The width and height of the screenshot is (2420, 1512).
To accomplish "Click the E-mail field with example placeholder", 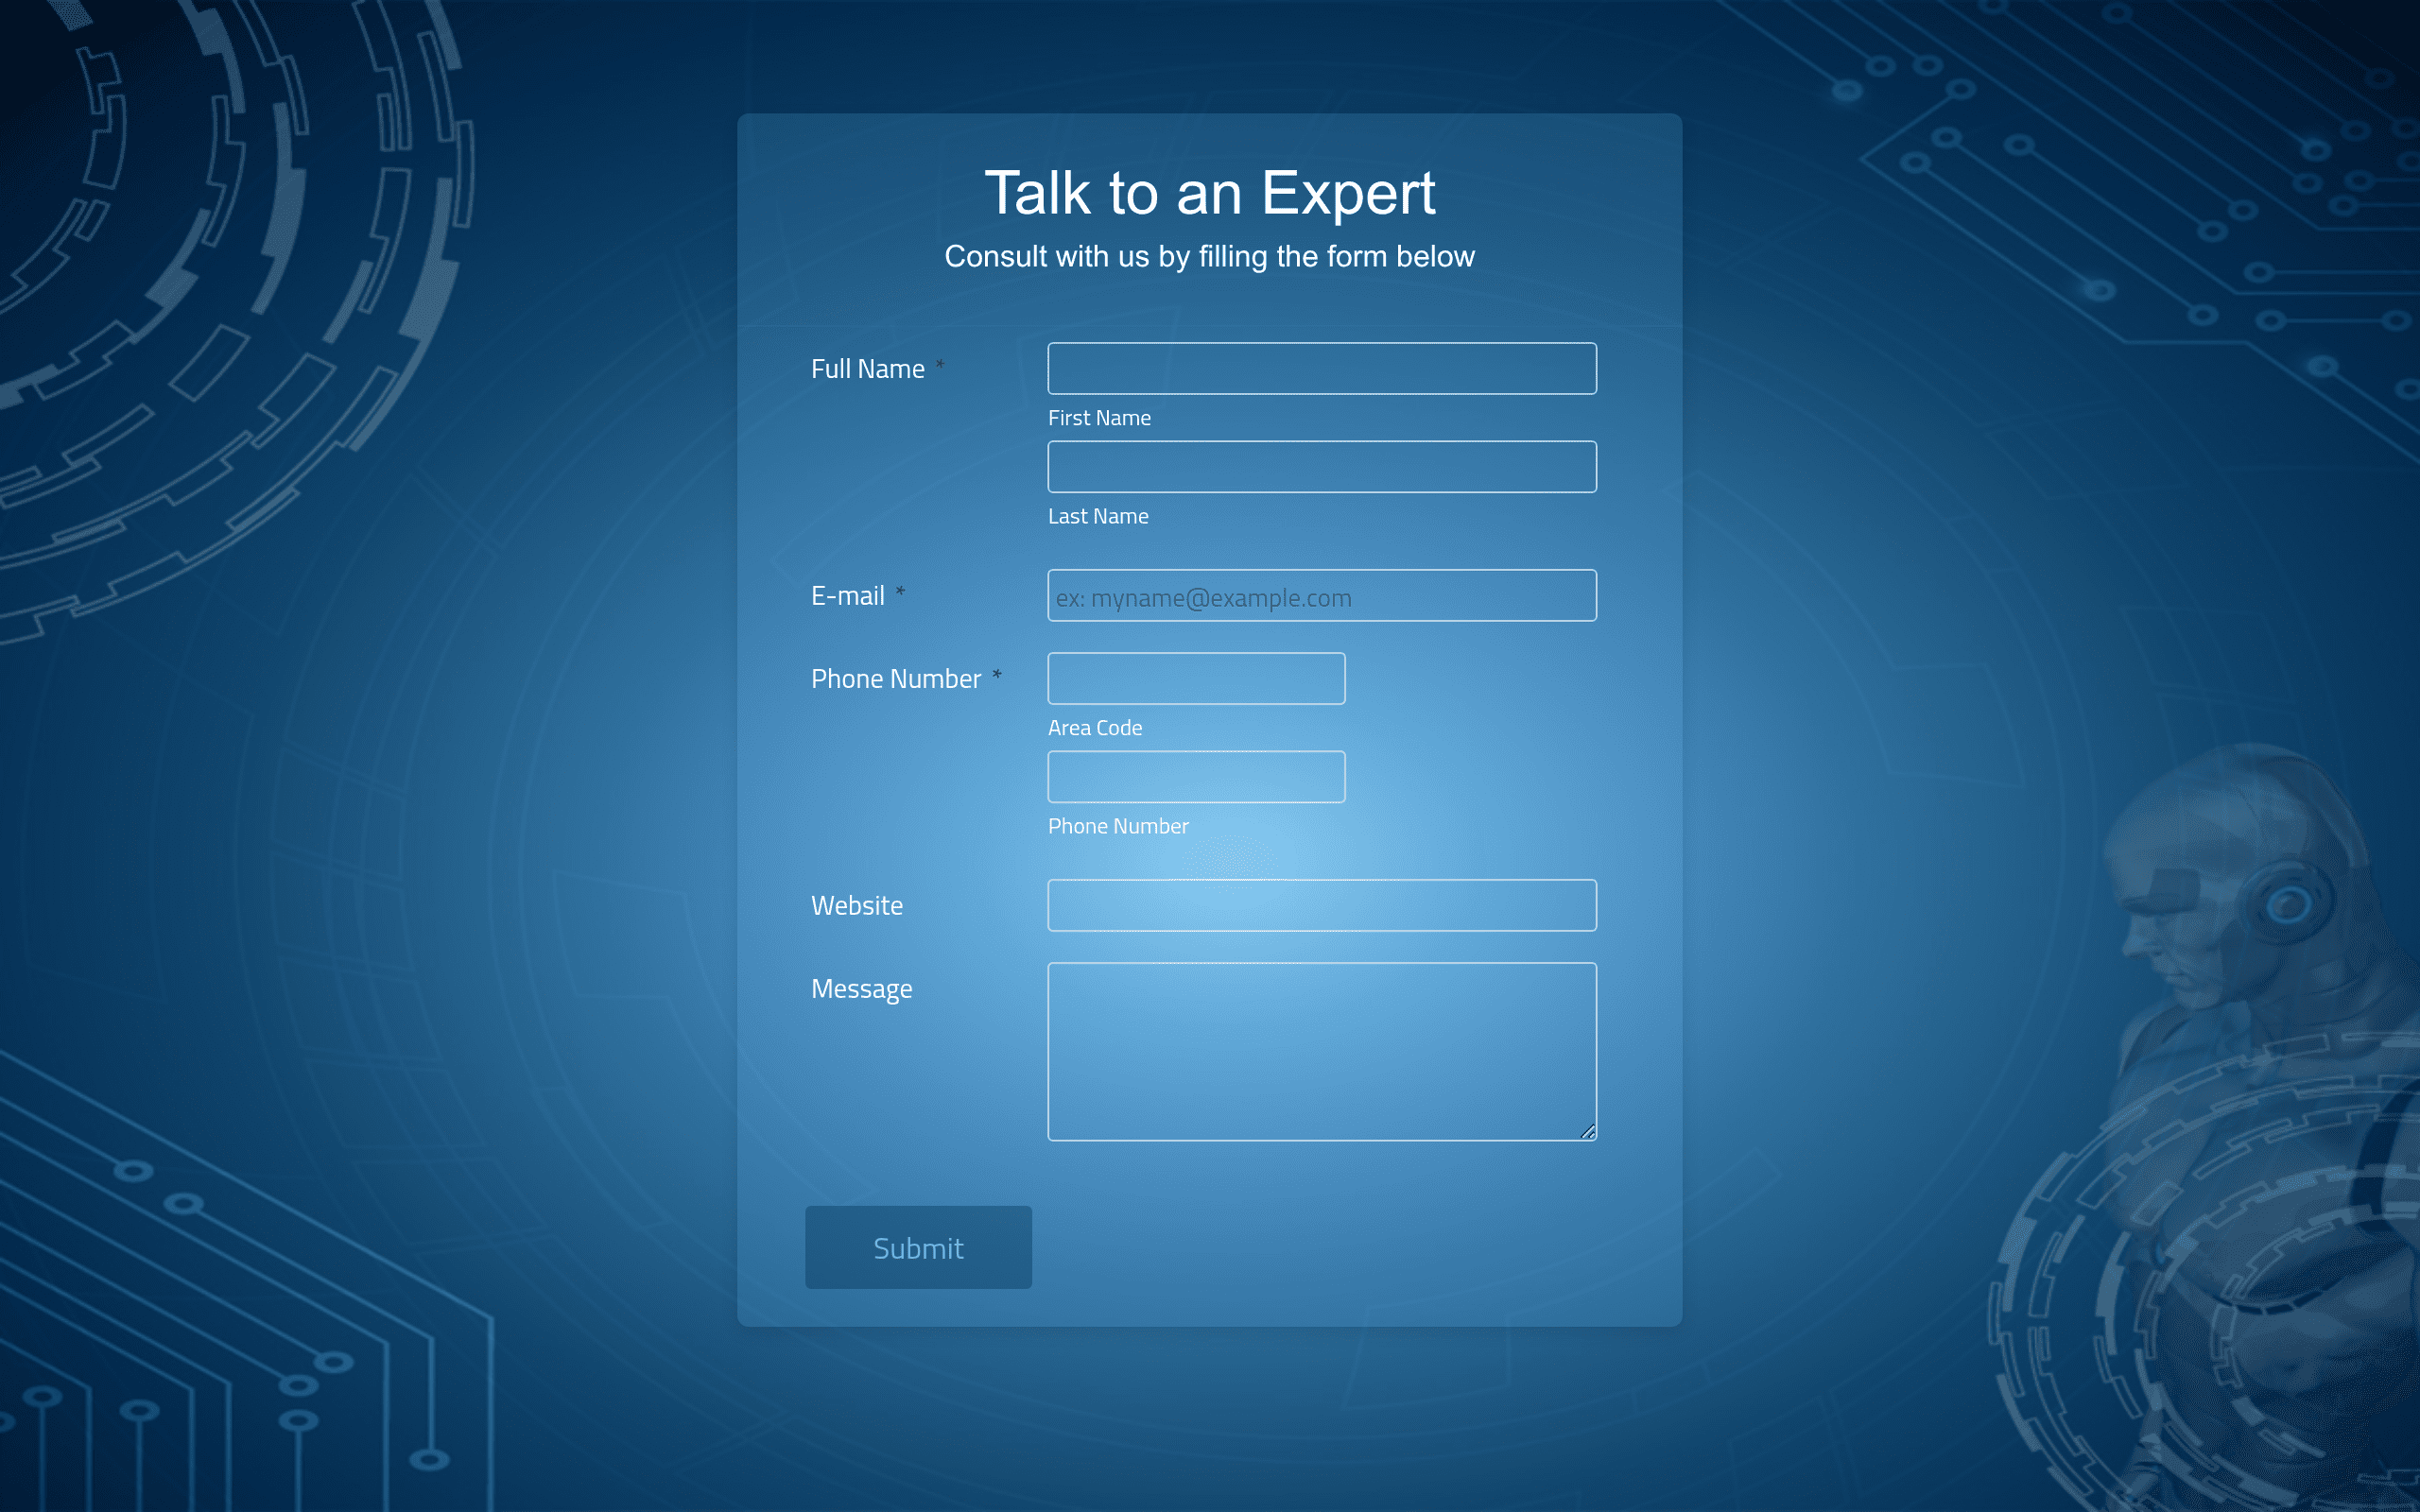I will 1322,595.
